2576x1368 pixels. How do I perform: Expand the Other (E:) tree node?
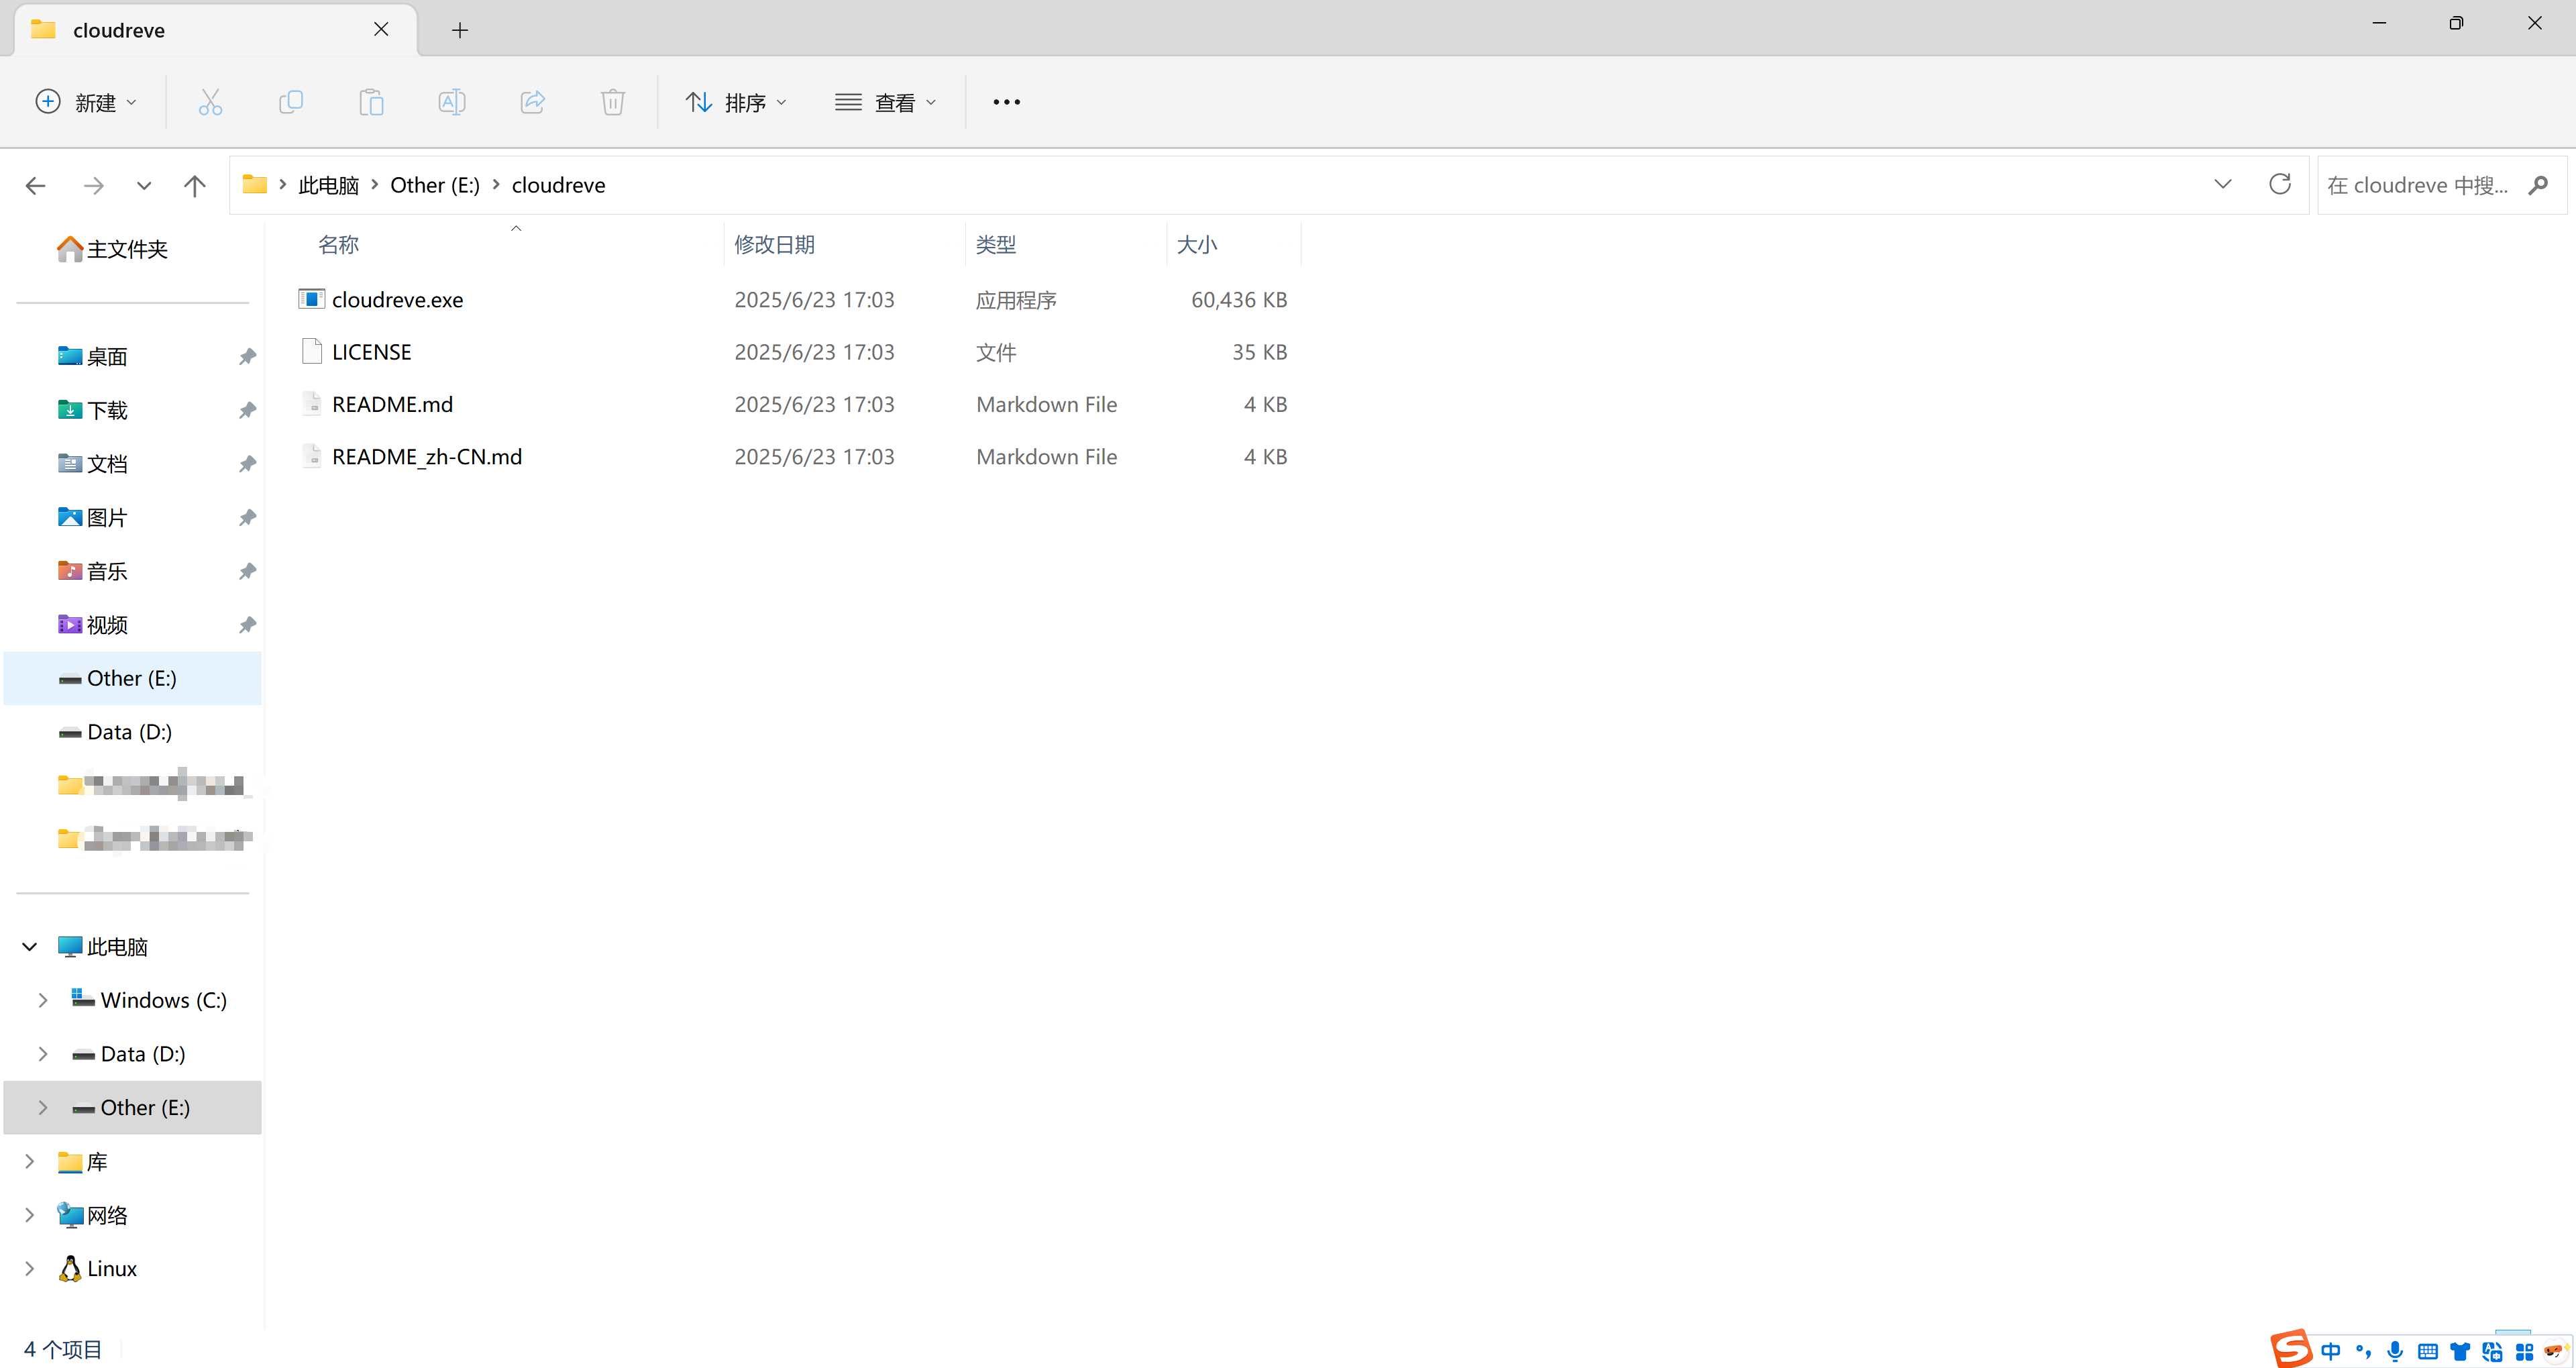pos(43,1107)
